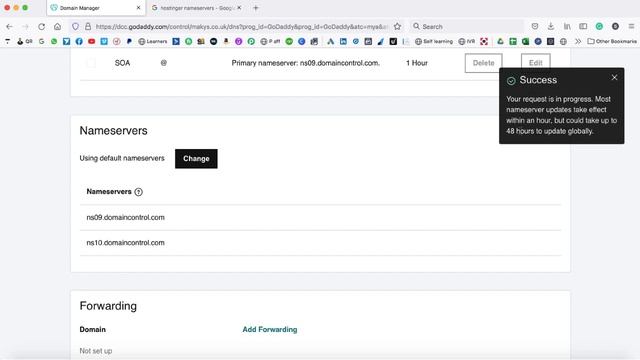
Task: Toggle the sidebar view icon
Action: pos(583,27)
